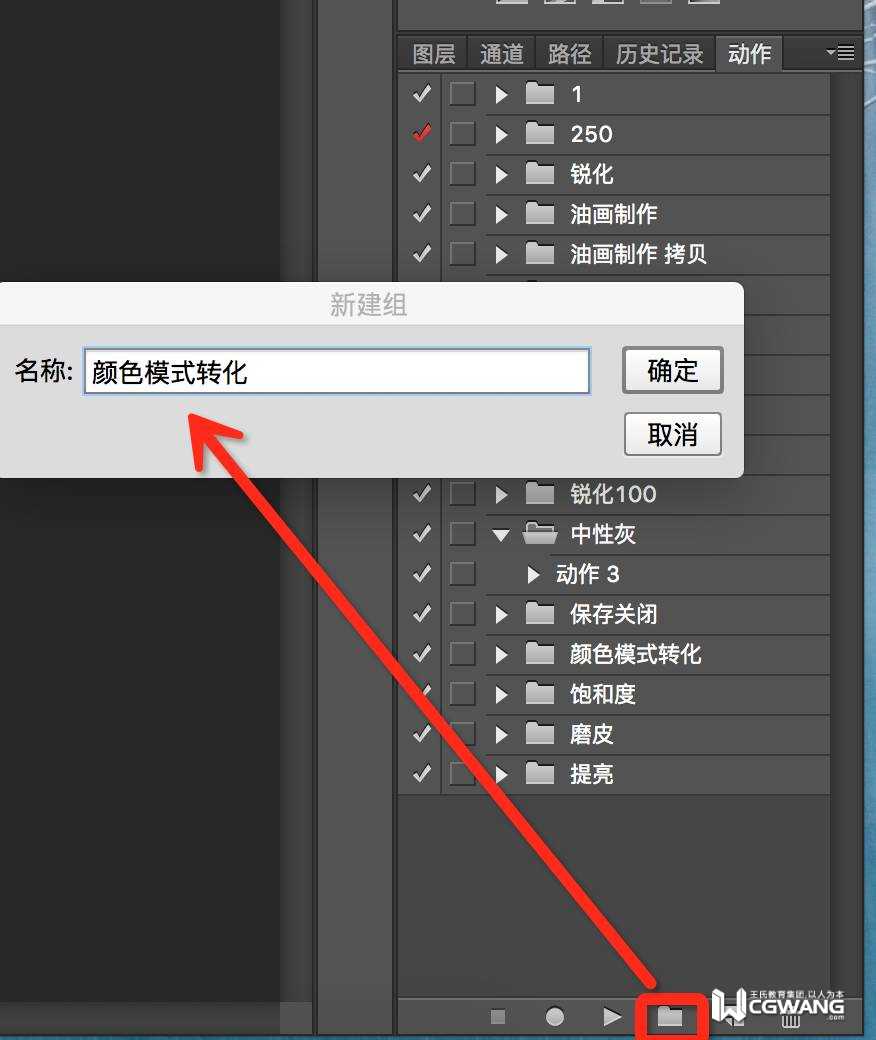Toggle dialog box for 保存关闭 set
Image resolution: width=876 pixels, height=1040 pixels.
462,614
